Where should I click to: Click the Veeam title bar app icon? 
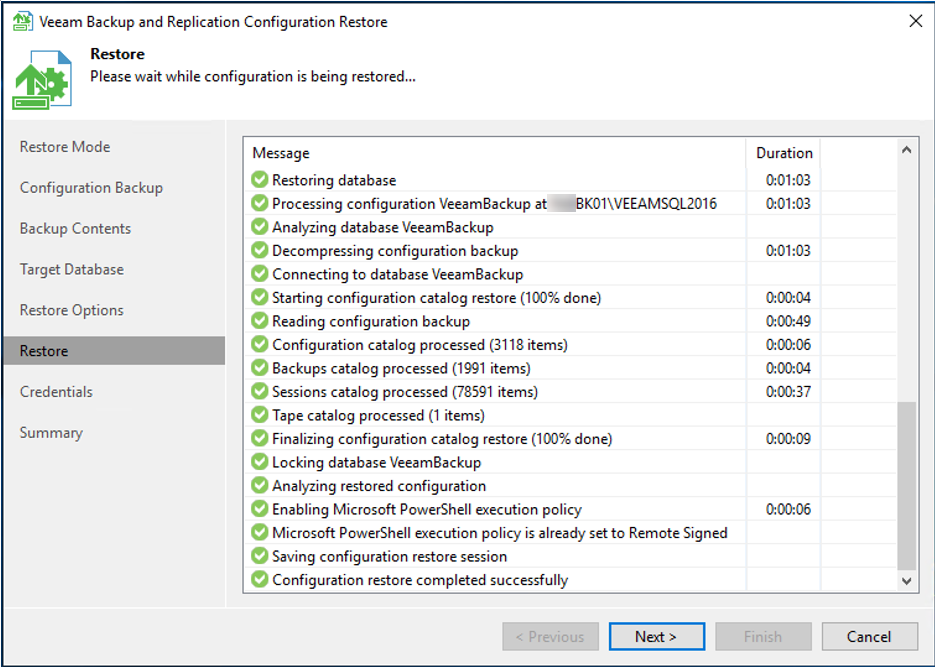23,21
